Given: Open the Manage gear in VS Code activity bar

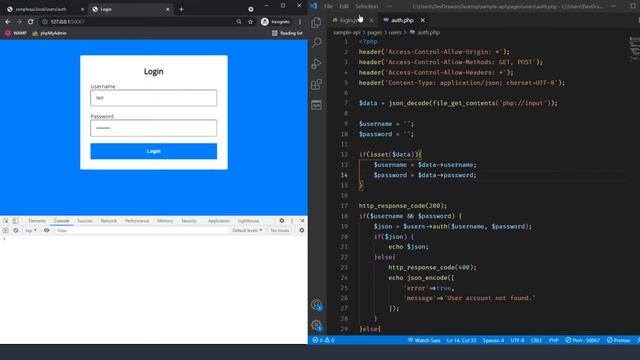Looking at the screenshot, I should click(316, 325).
